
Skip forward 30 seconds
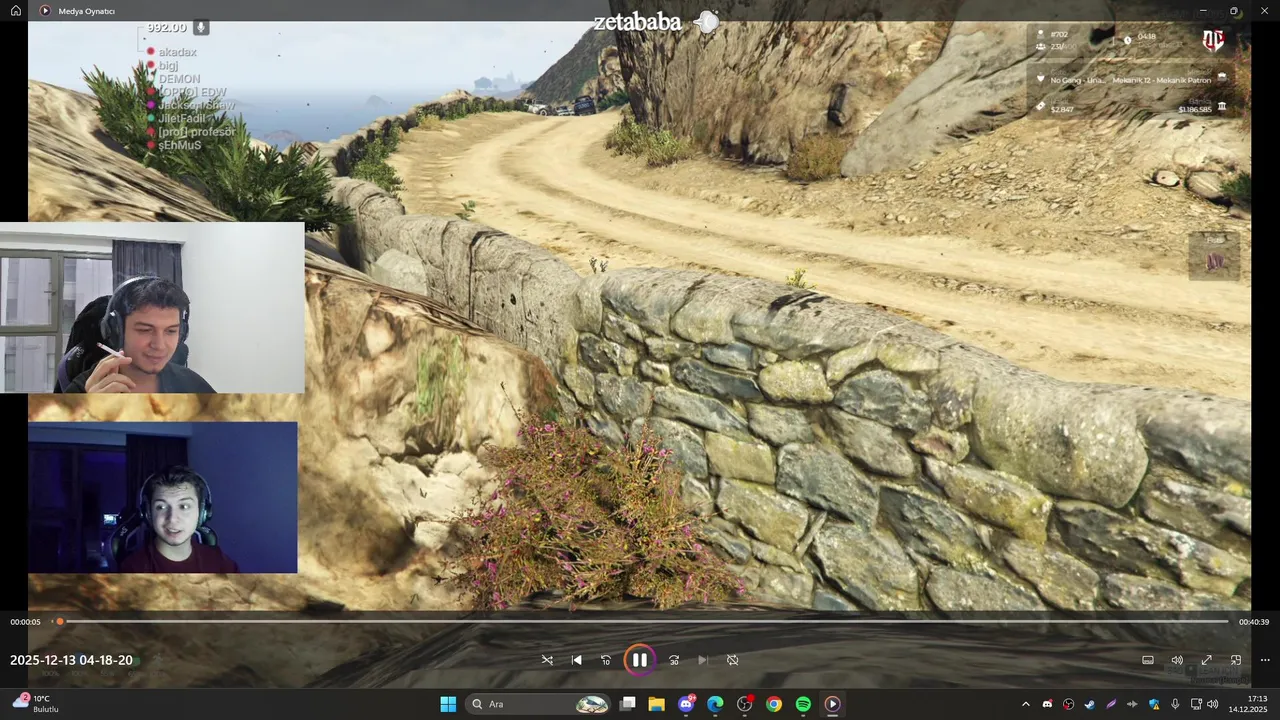click(x=674, y=660)
